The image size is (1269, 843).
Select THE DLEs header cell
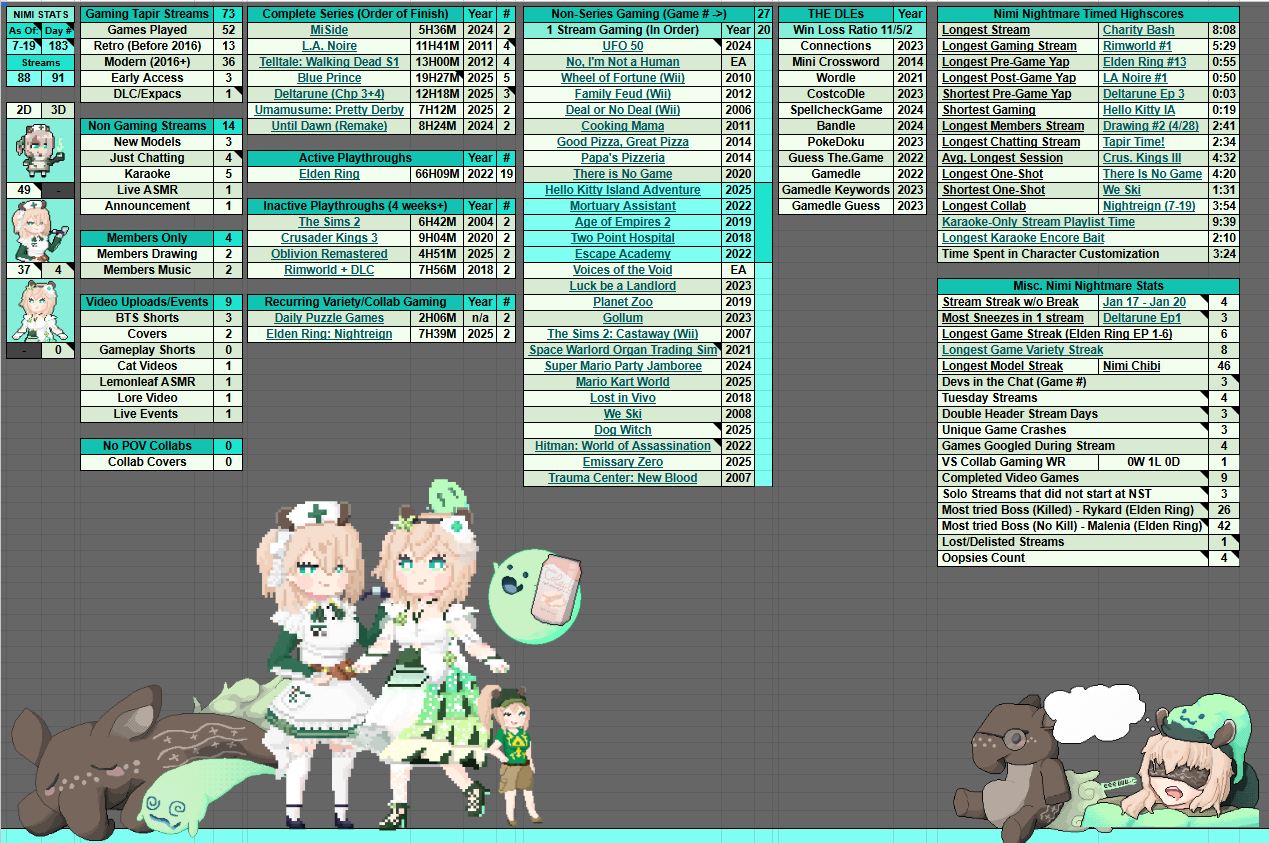(836, 14)
